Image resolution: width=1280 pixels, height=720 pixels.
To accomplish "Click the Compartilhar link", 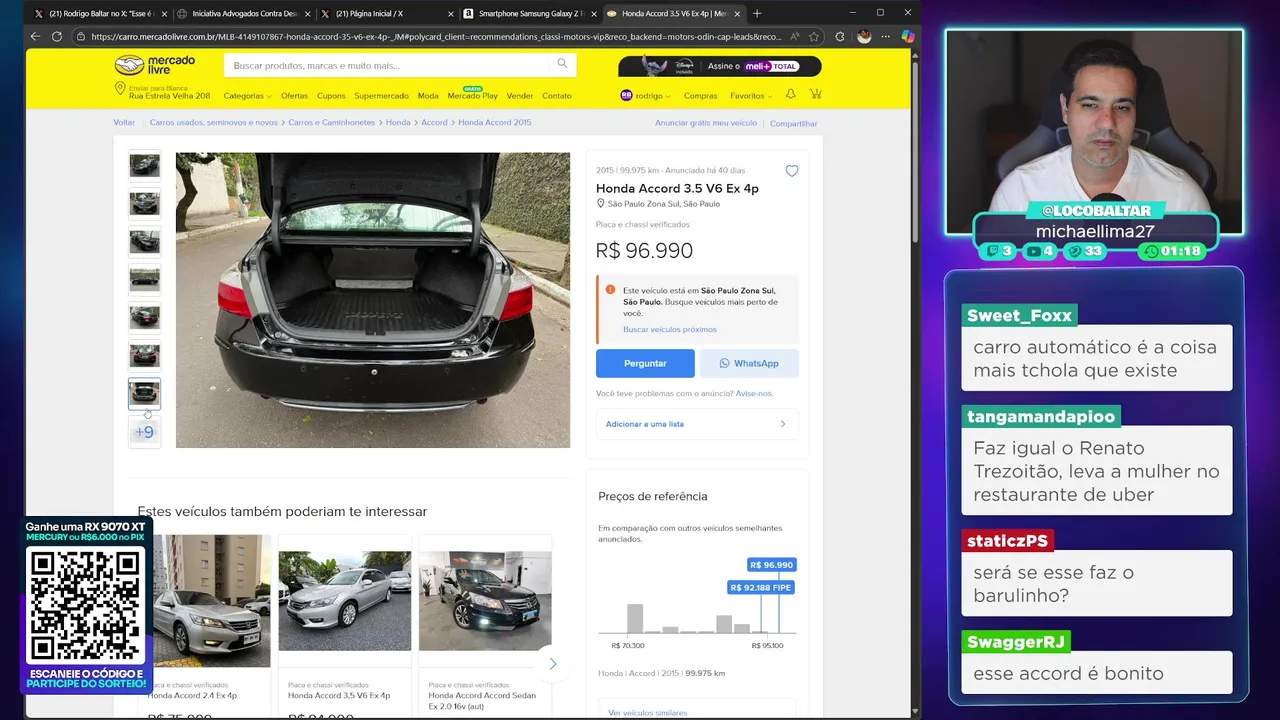I will click(x=793, y=123).
